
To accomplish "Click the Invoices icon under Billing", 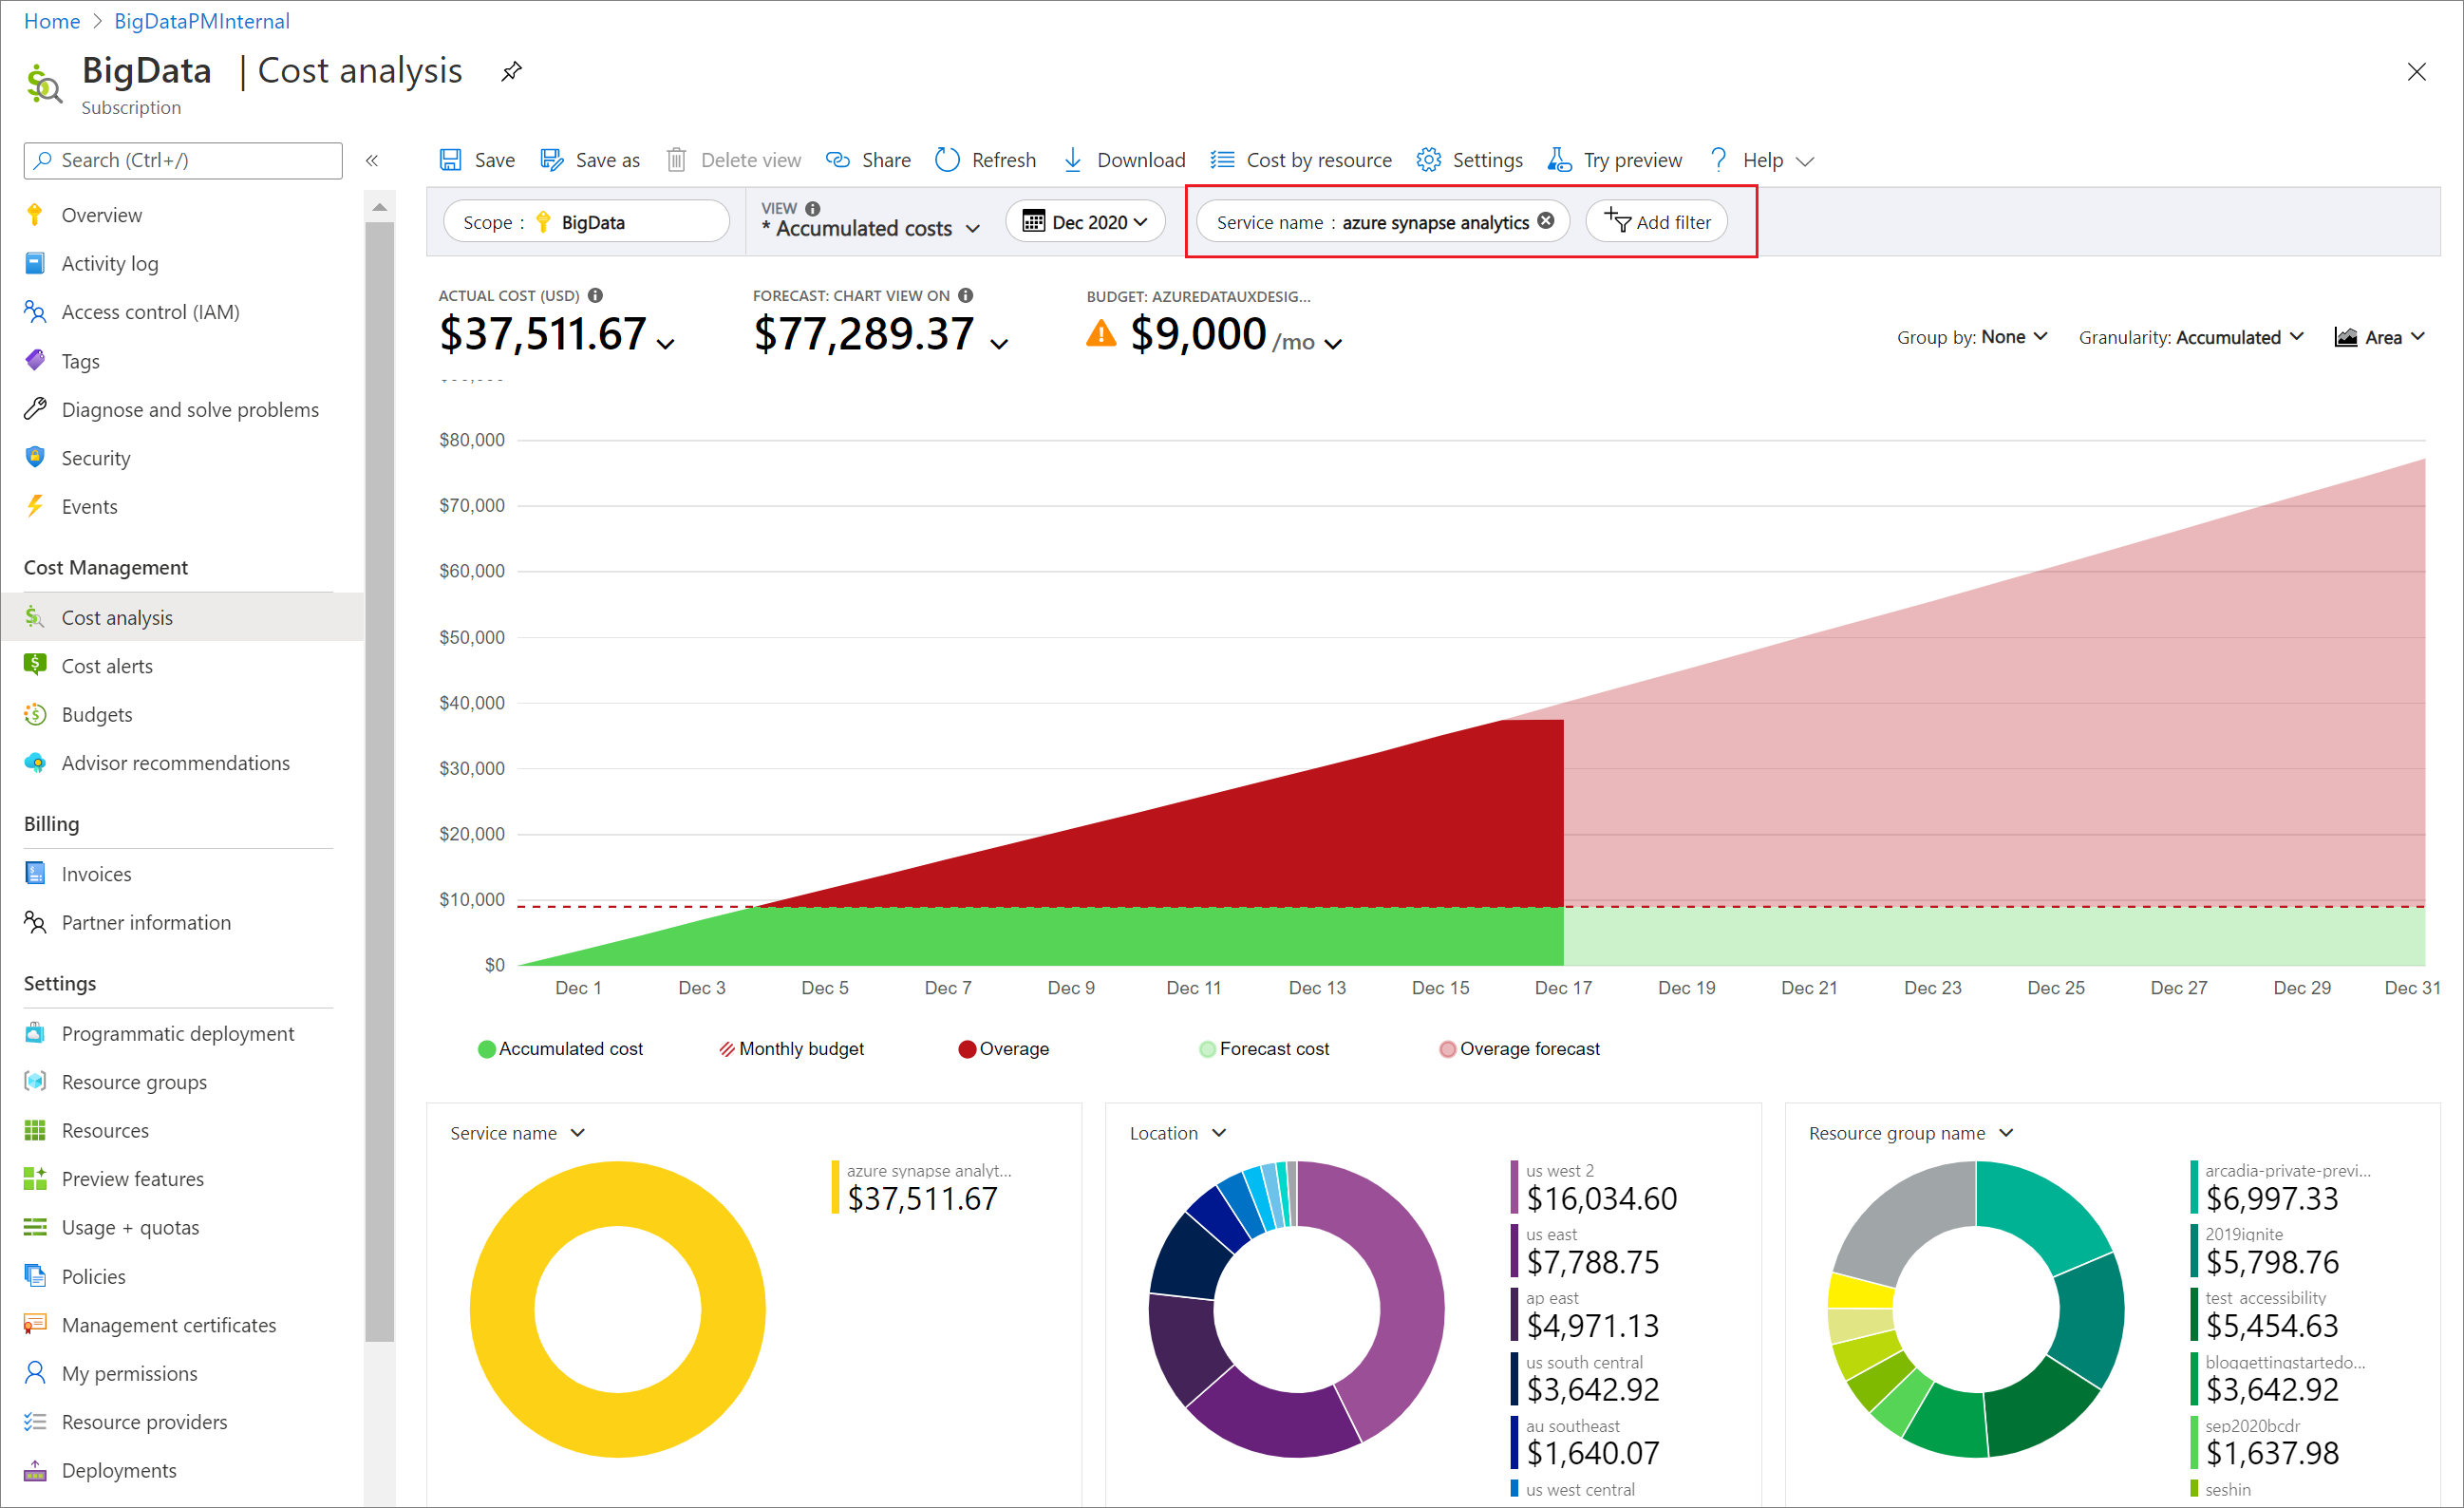I will click(35, 871).
